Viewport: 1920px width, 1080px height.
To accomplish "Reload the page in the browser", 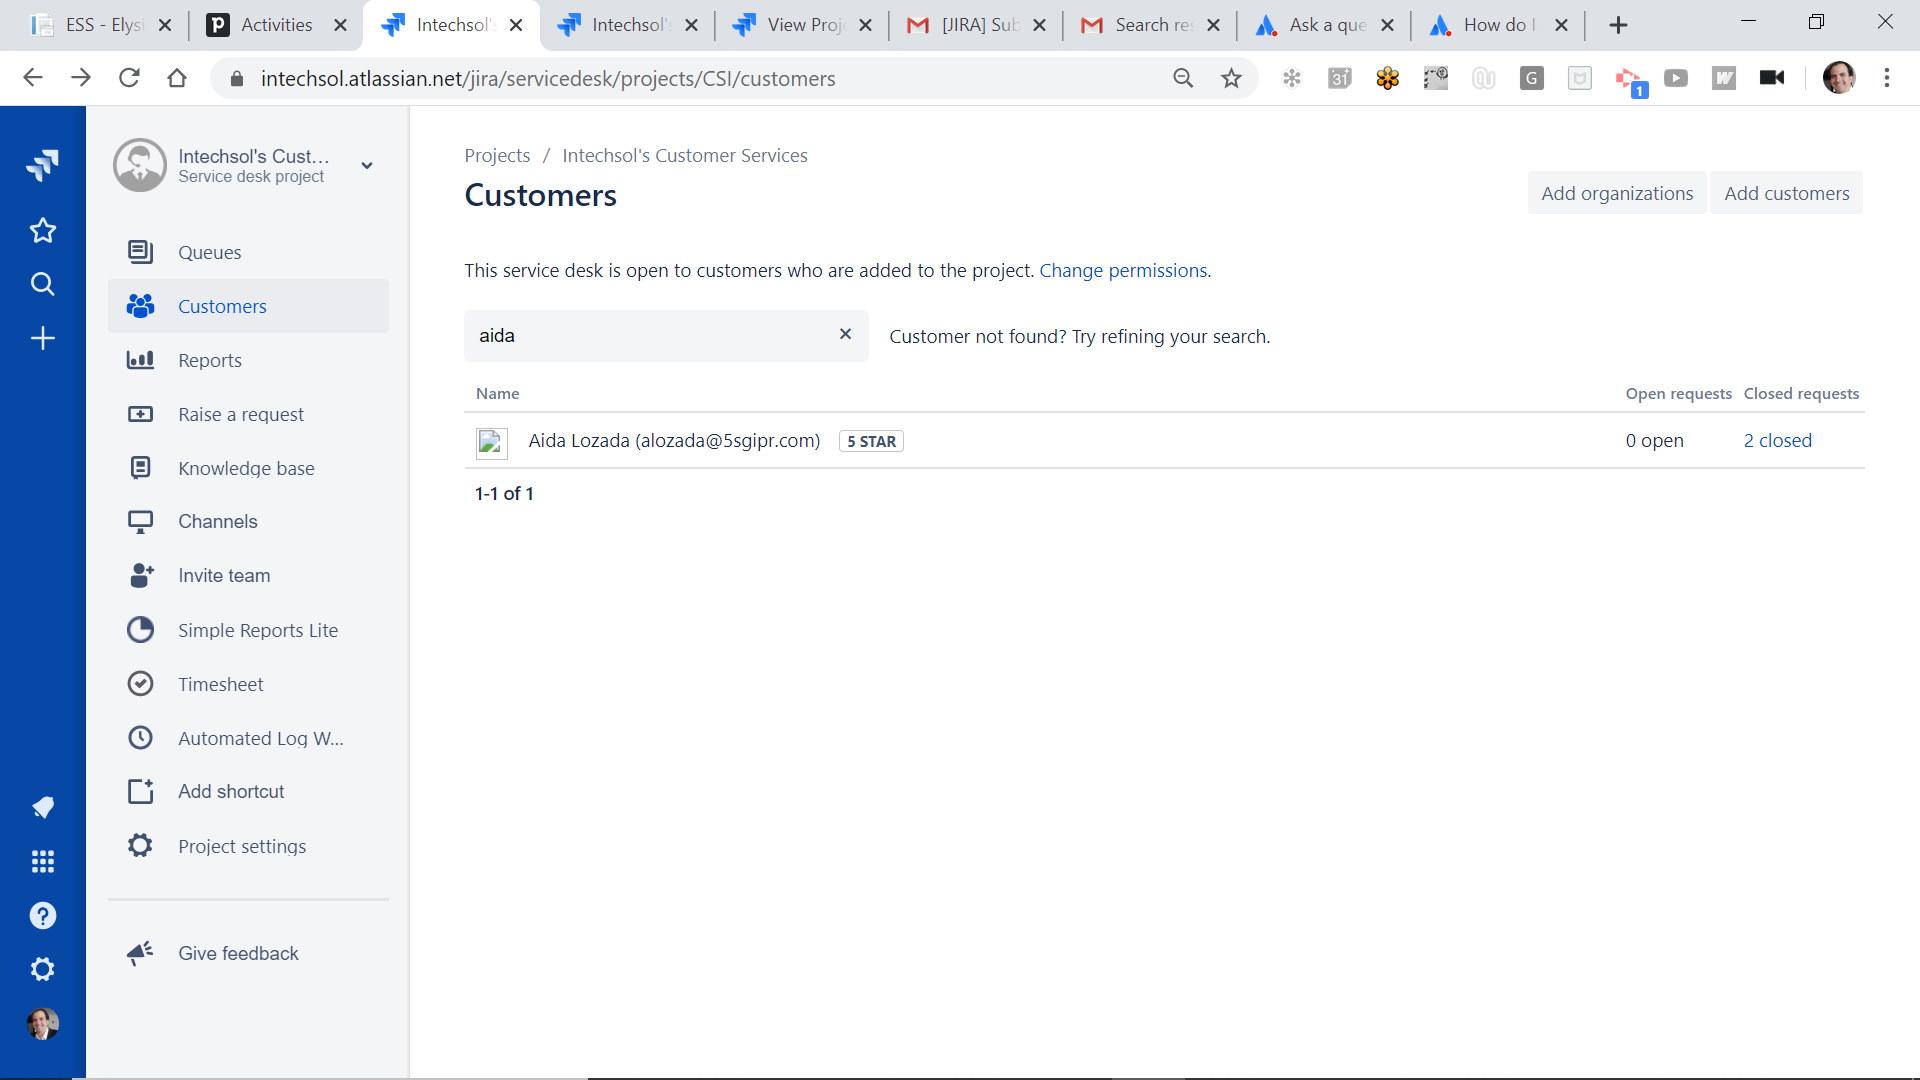I will [x=129, y=78].
